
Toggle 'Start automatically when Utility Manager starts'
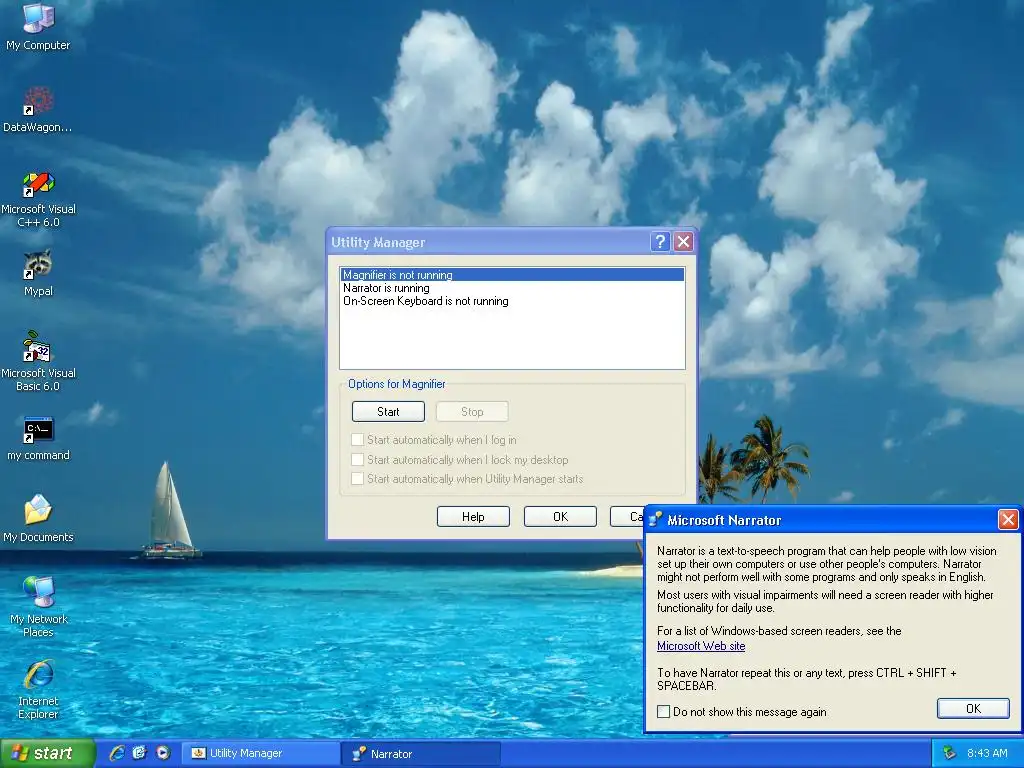click(468, 479)
